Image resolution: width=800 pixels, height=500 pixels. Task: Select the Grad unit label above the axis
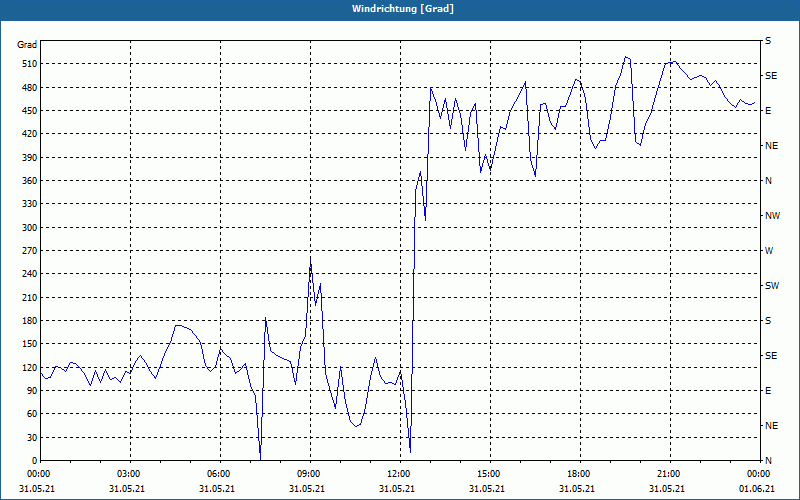click(27, 45)
